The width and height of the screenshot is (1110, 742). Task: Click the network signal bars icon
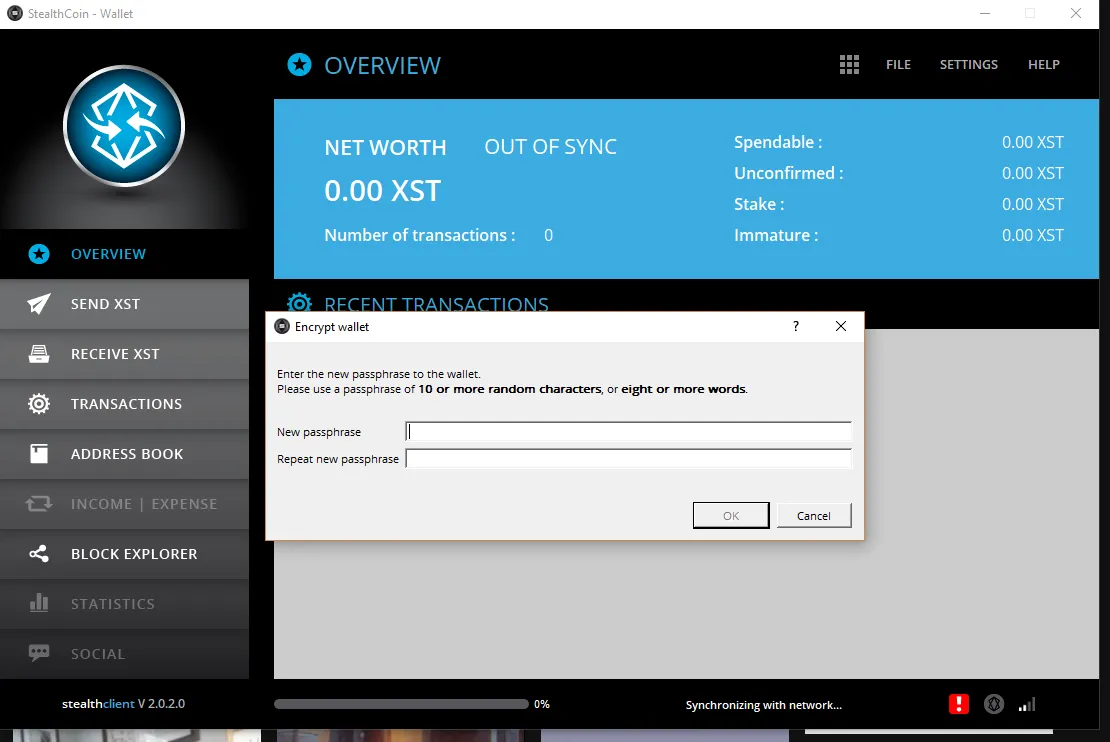tap(1027, 704)
